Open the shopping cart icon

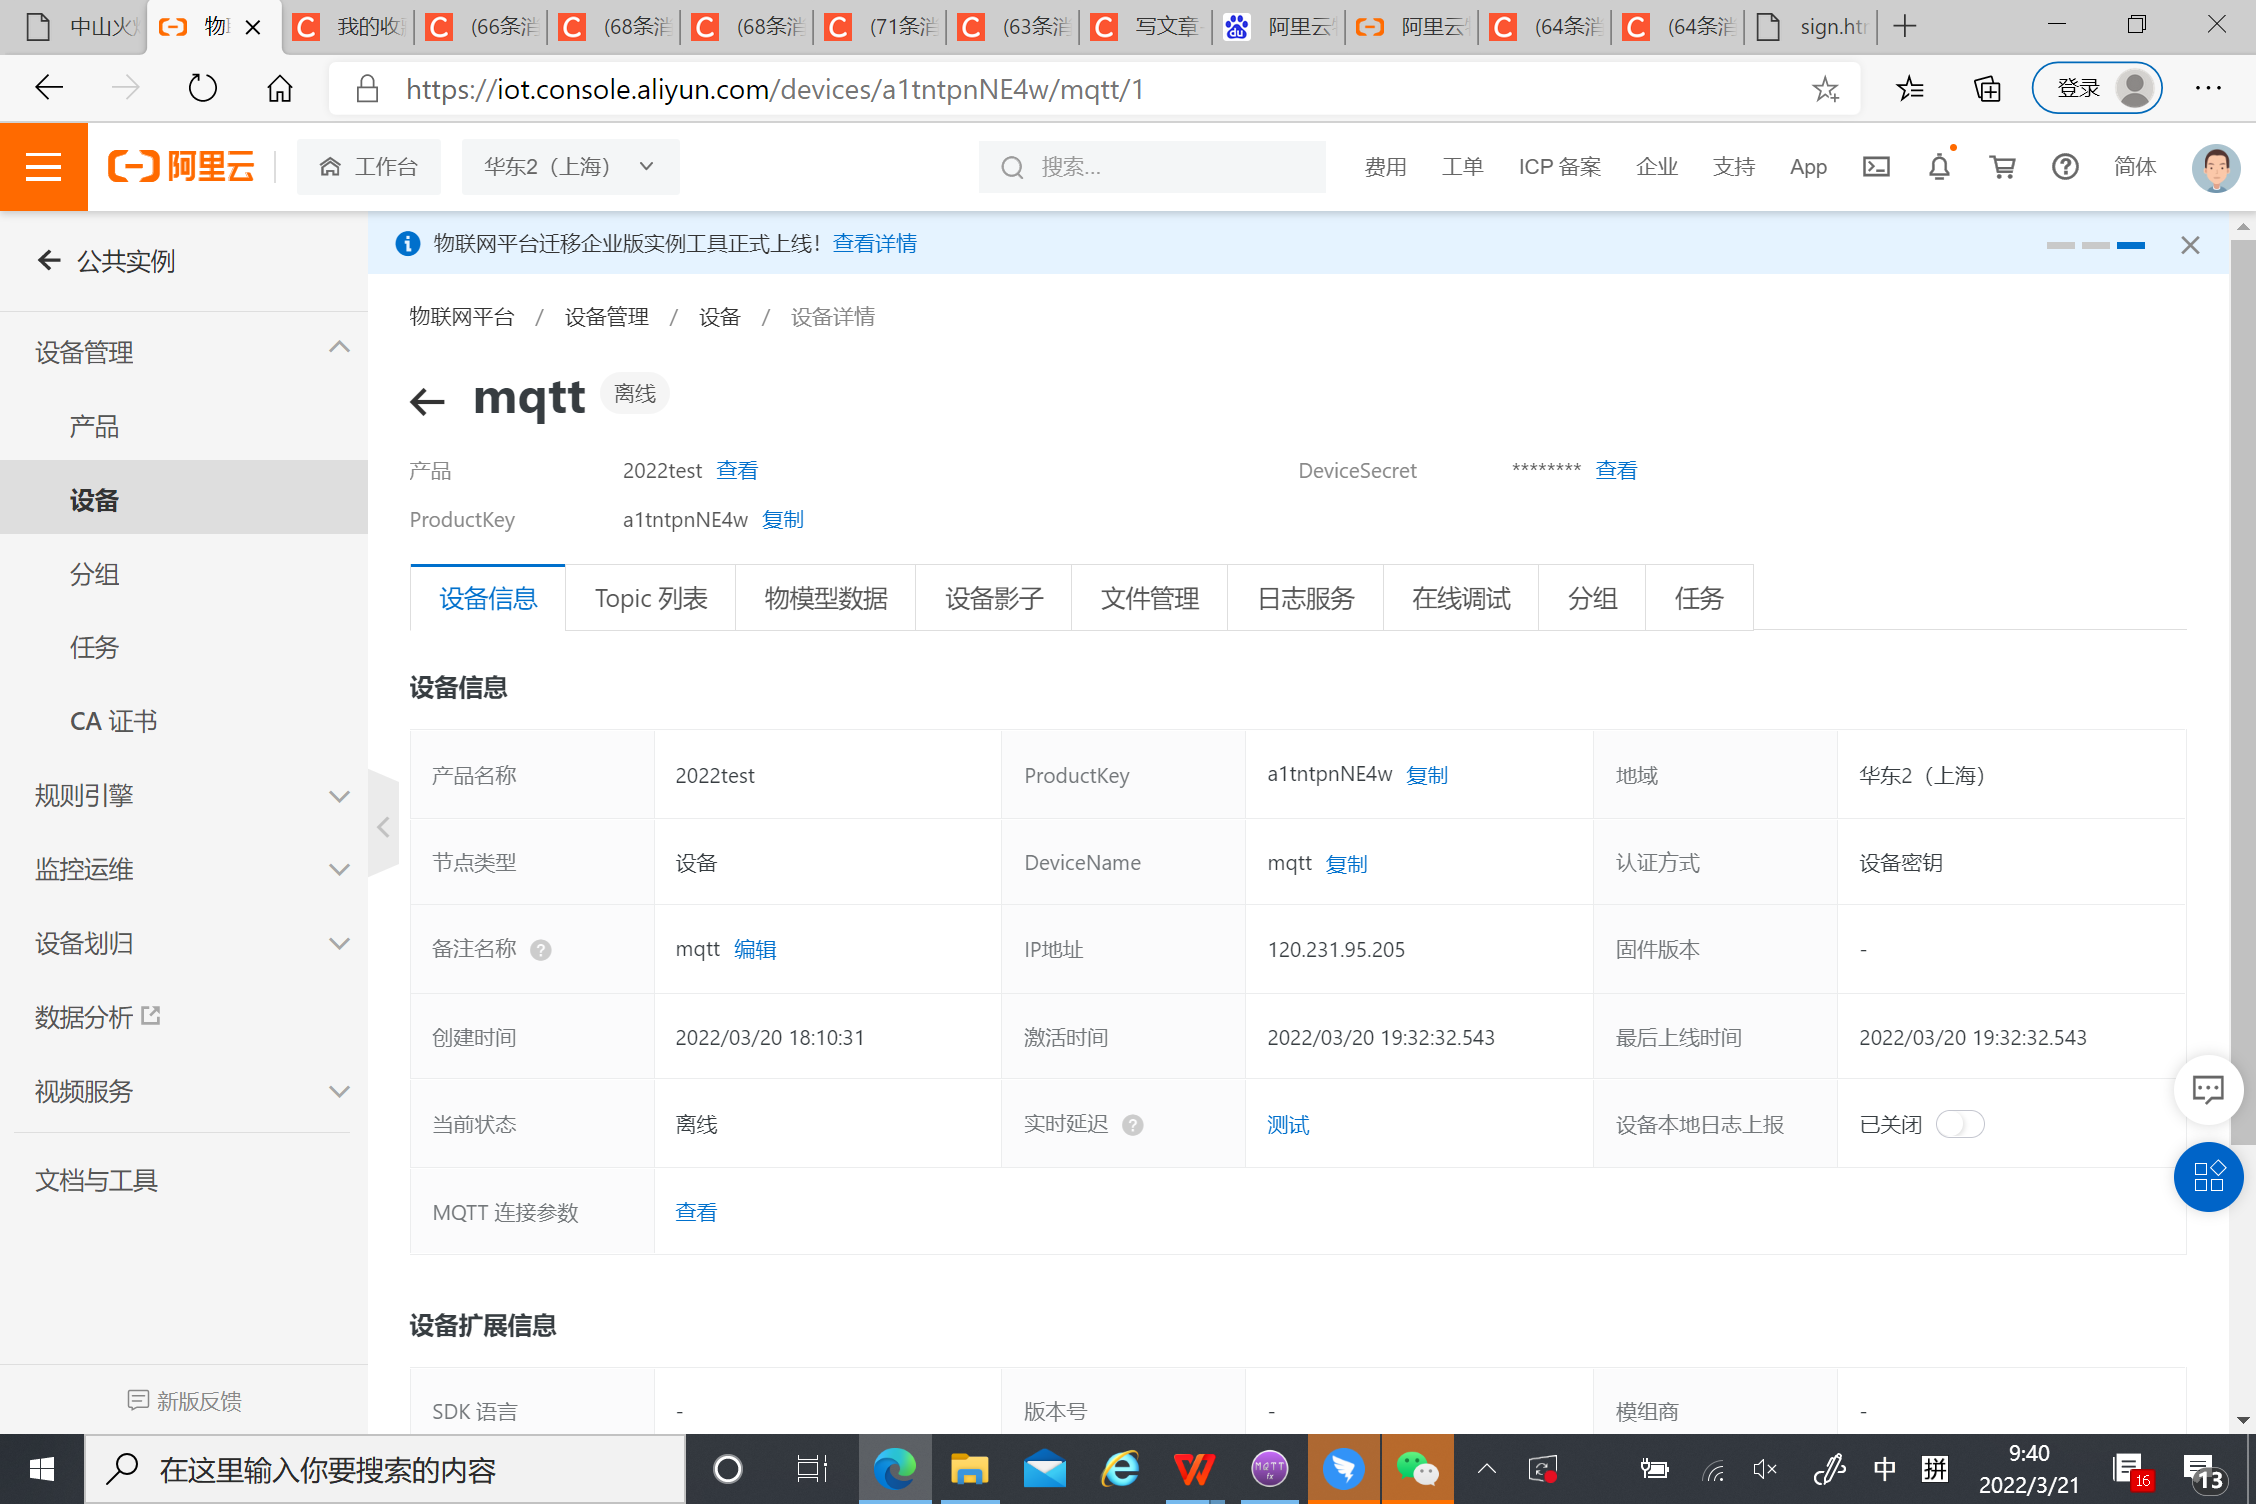(x=2002, y=167)
